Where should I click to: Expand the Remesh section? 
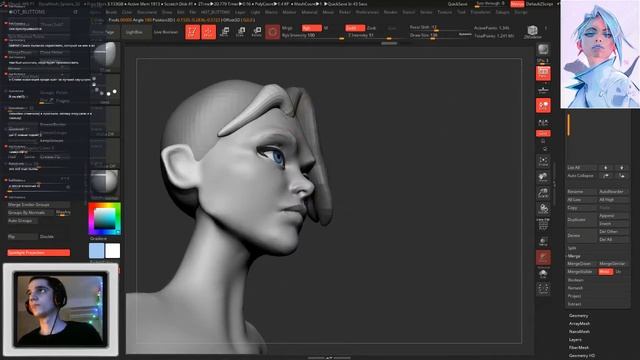(x=575, y=288)
